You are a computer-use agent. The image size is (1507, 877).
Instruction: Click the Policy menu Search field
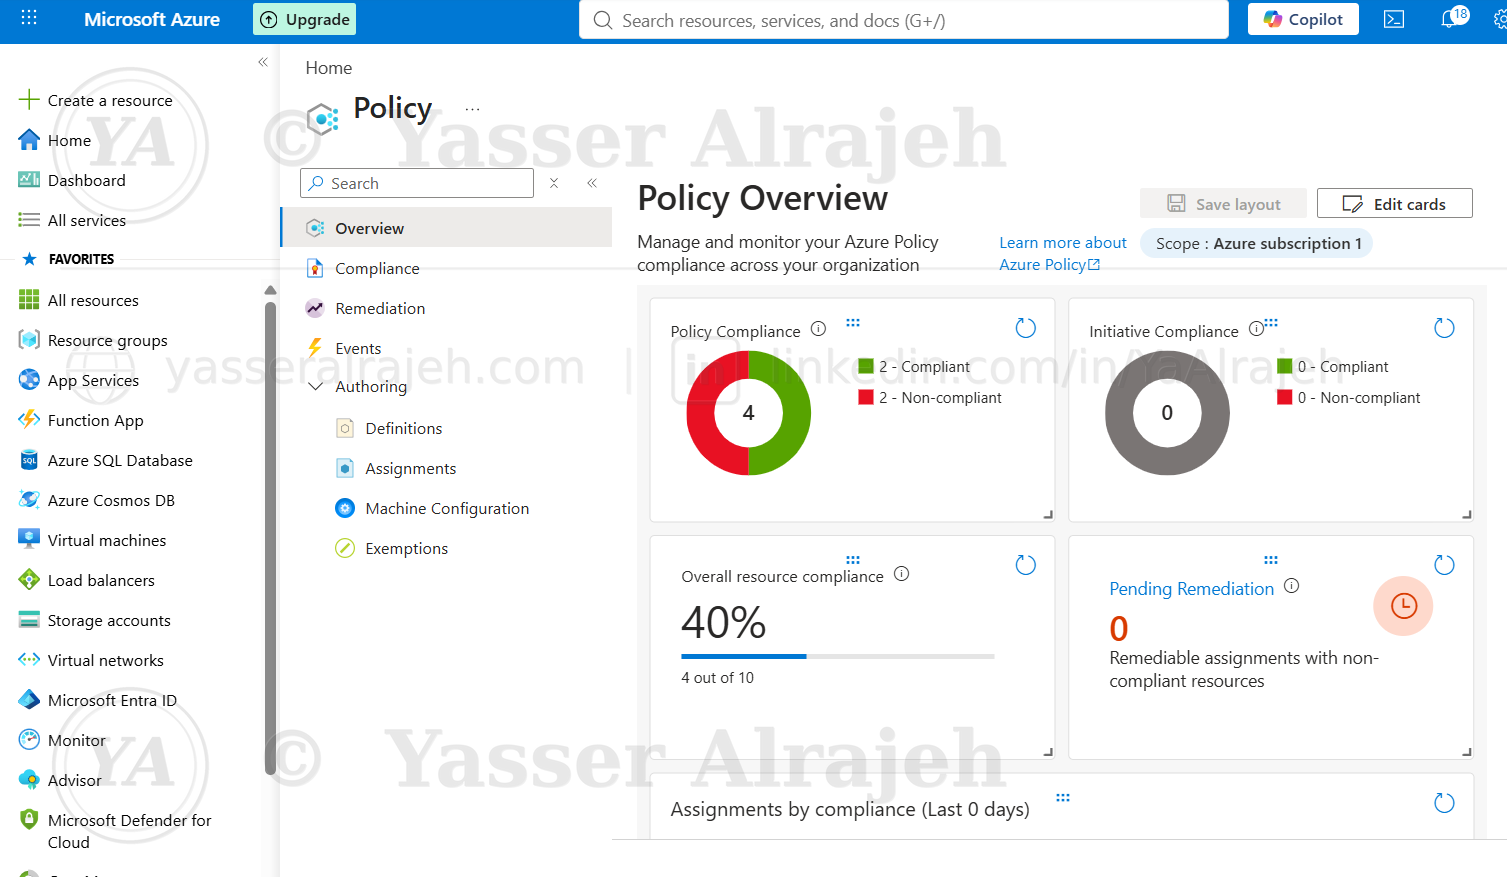pos(417,183)
